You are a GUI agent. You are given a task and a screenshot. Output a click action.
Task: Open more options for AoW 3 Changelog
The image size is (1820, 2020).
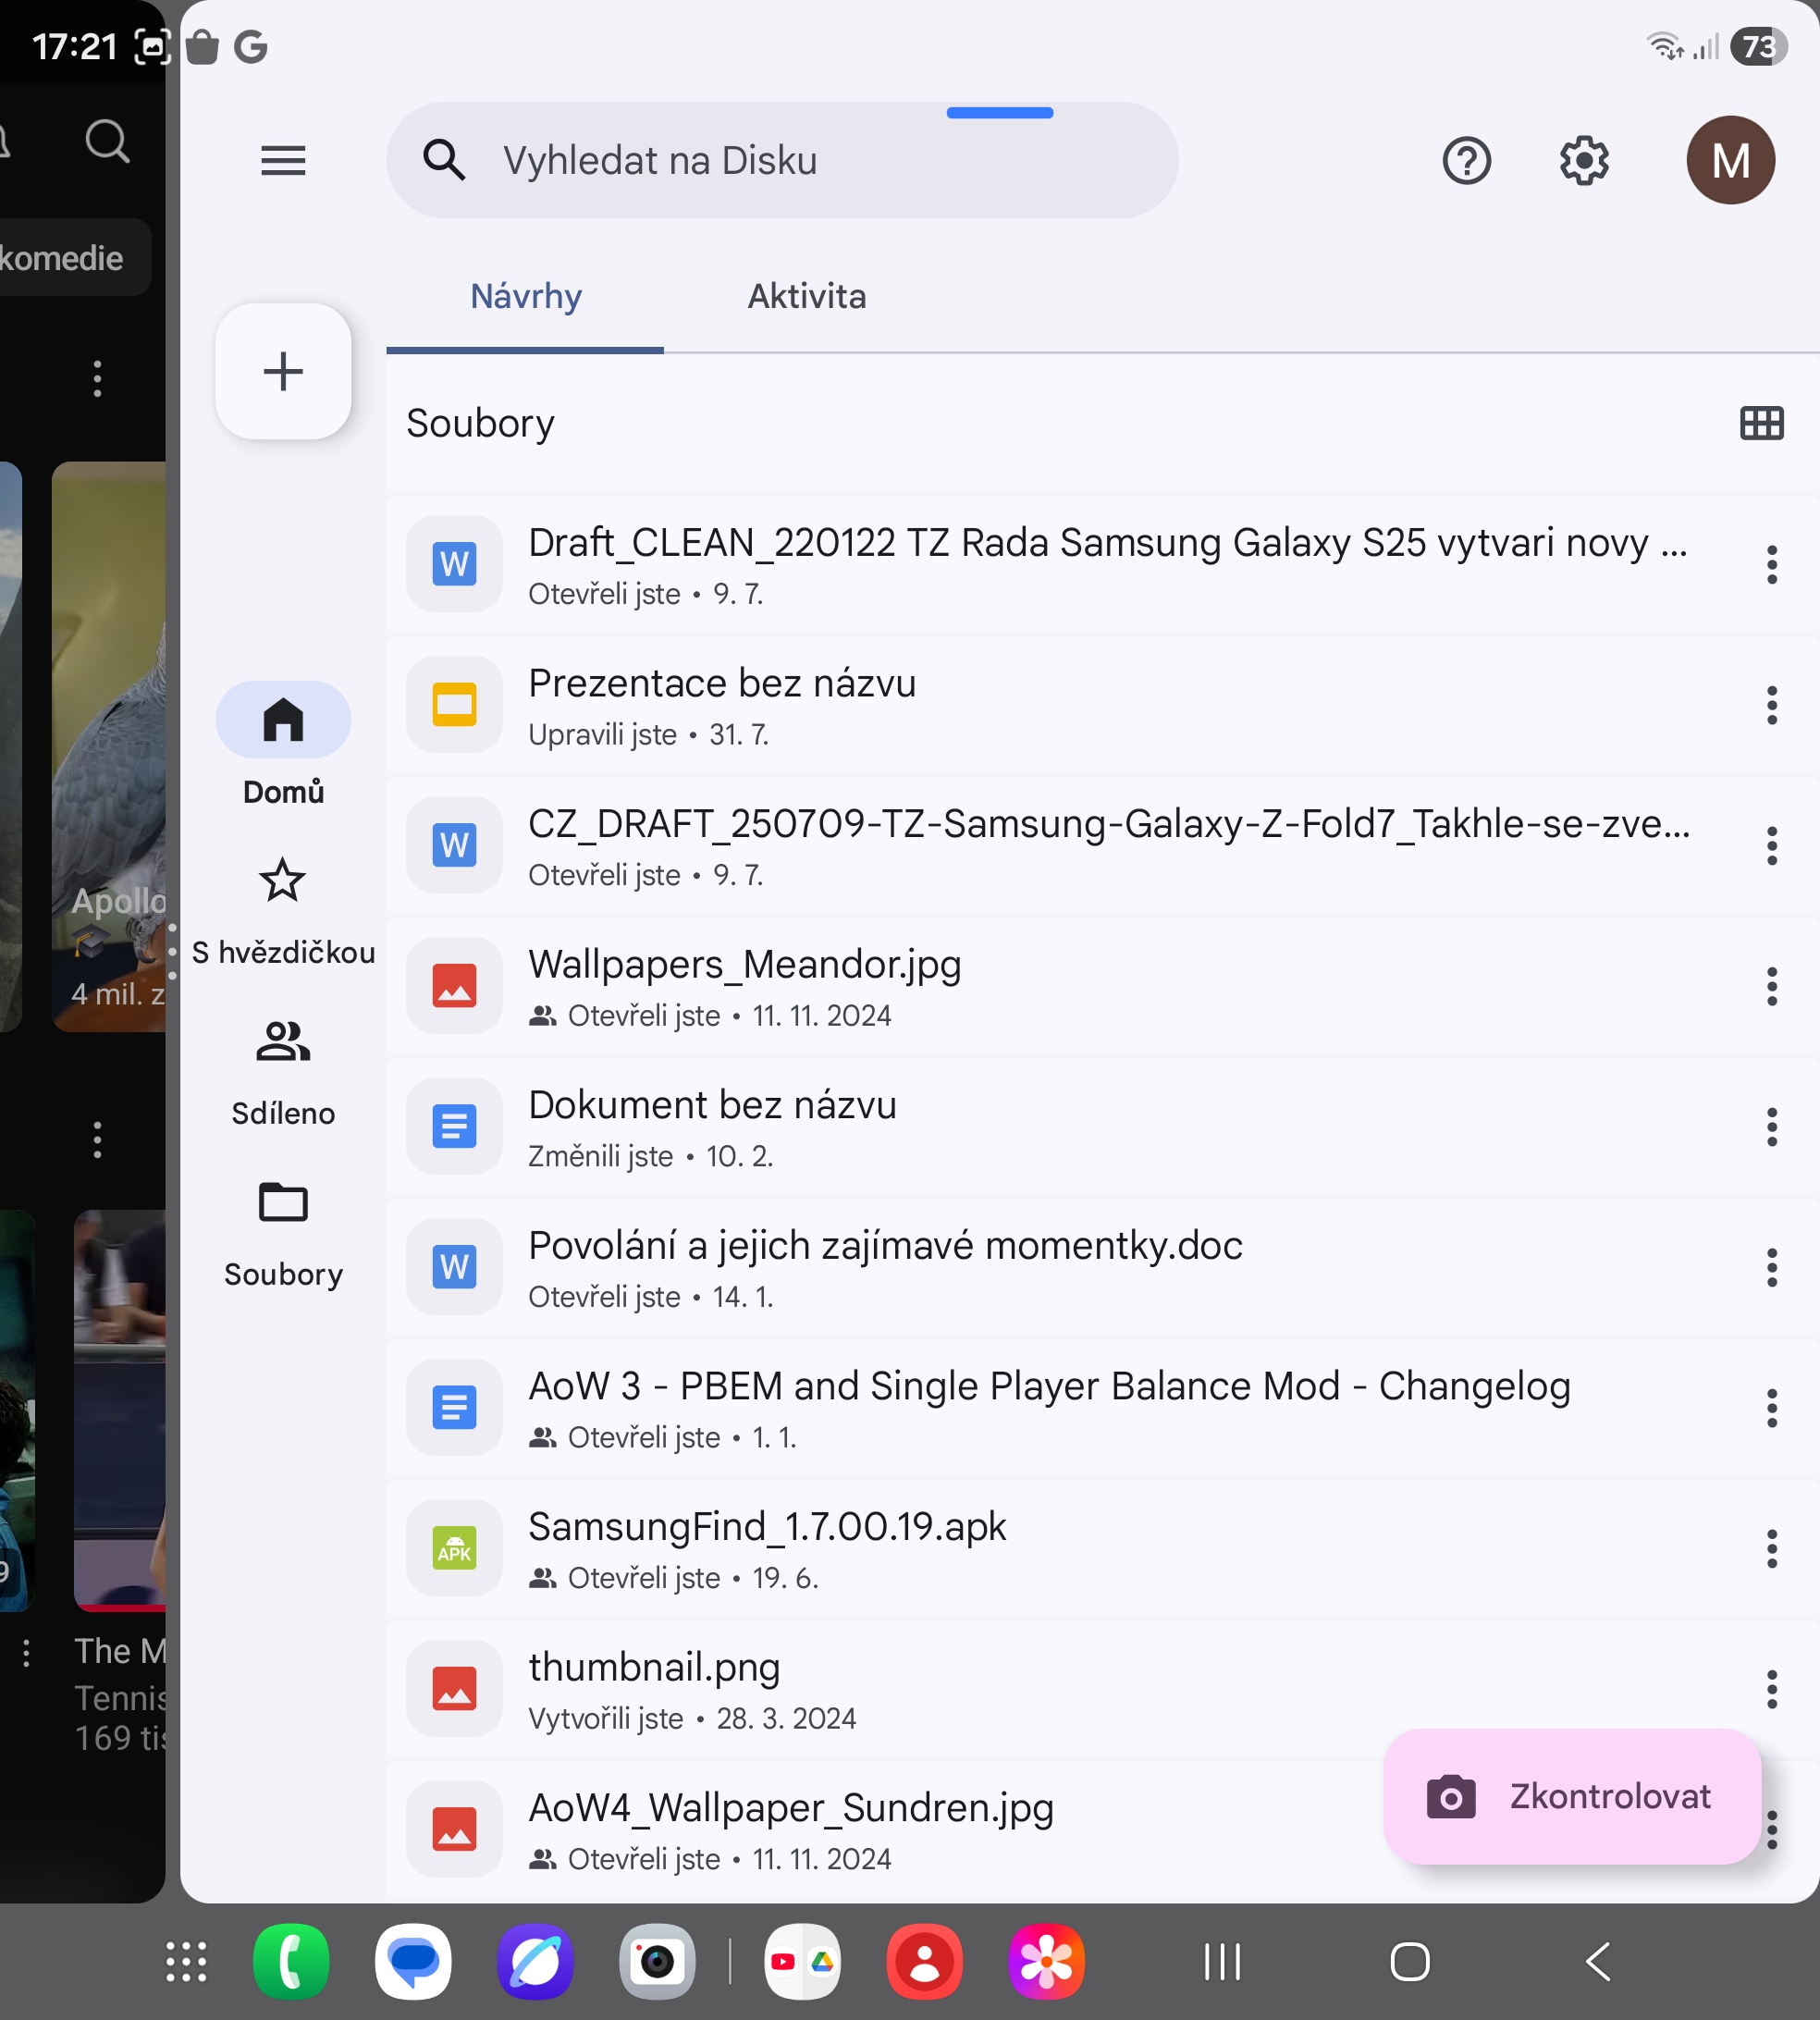pyautogui.click(x=1771, y=1408)
